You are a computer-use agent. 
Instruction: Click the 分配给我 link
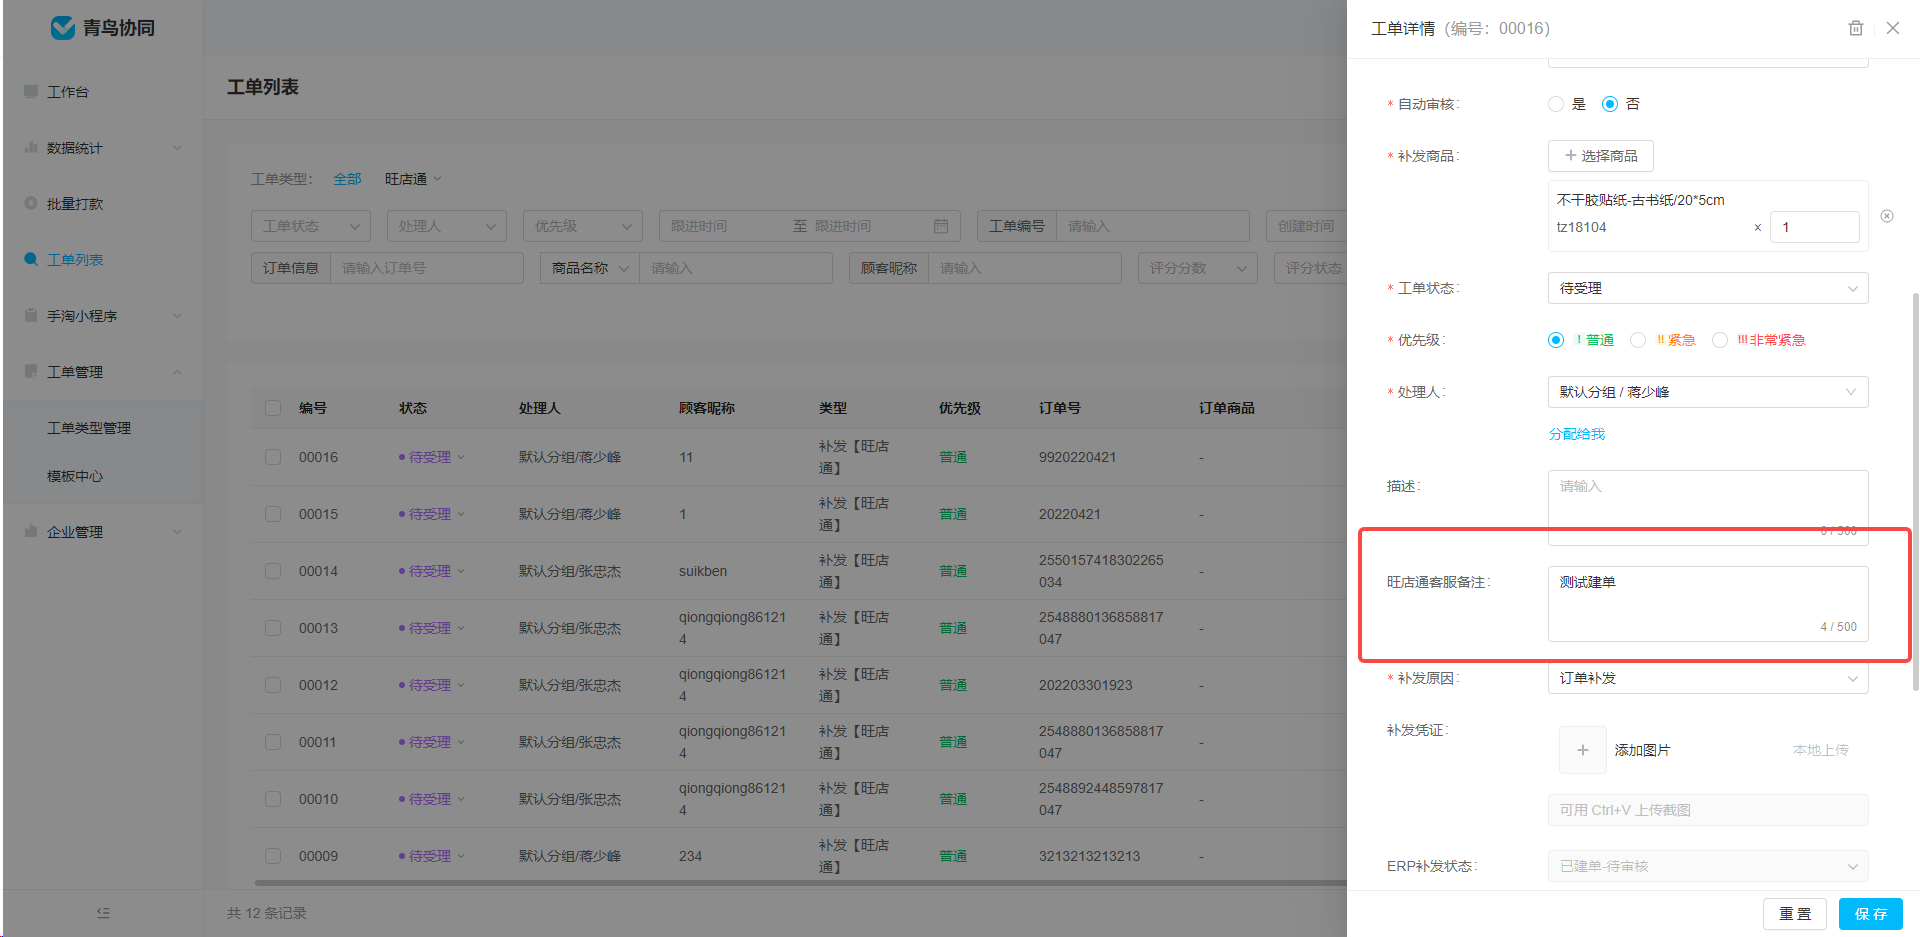(1577, 434)
